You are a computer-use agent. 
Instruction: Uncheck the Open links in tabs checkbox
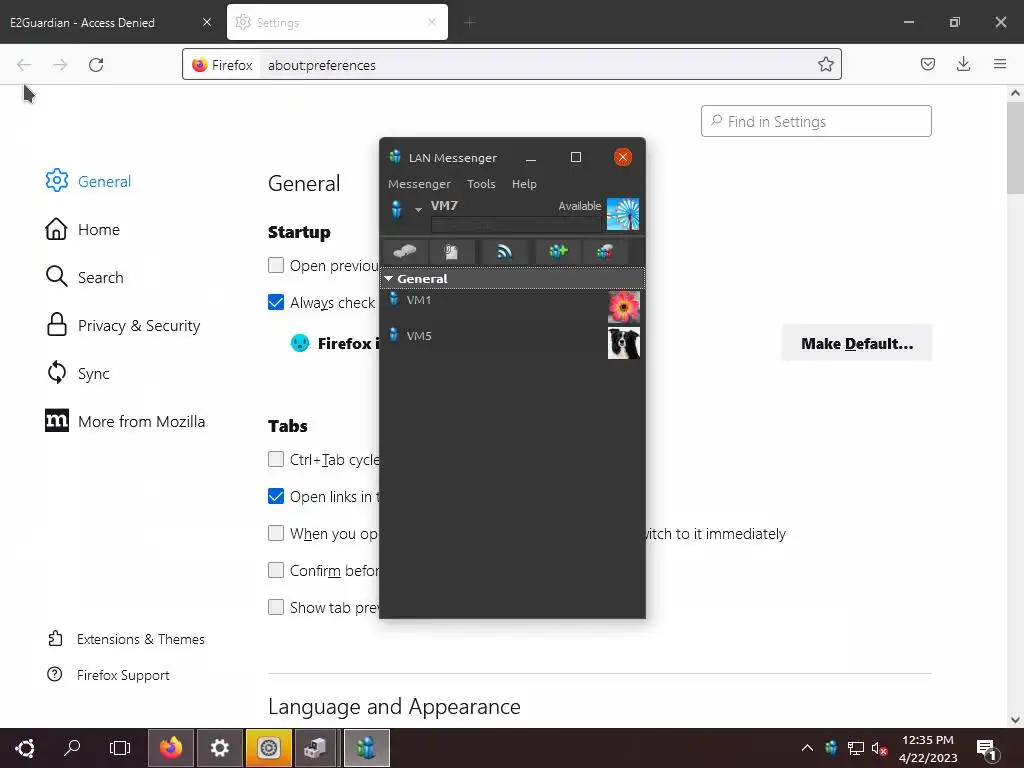click(276, 496)
